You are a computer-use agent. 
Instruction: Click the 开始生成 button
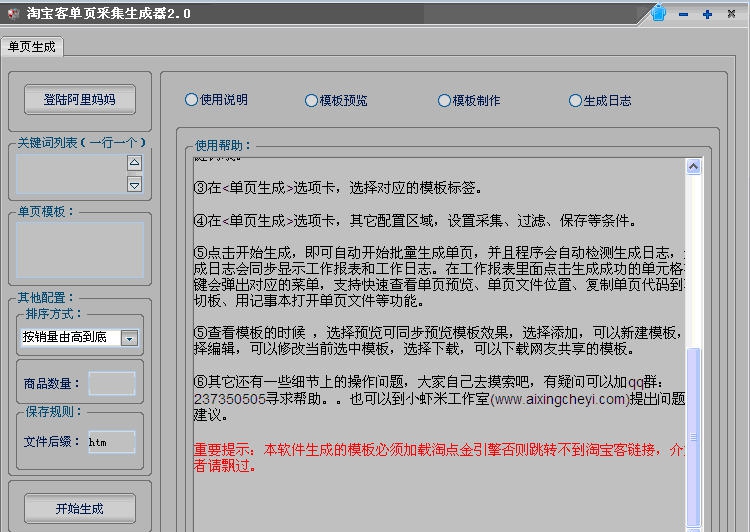(x=80, y=509)
